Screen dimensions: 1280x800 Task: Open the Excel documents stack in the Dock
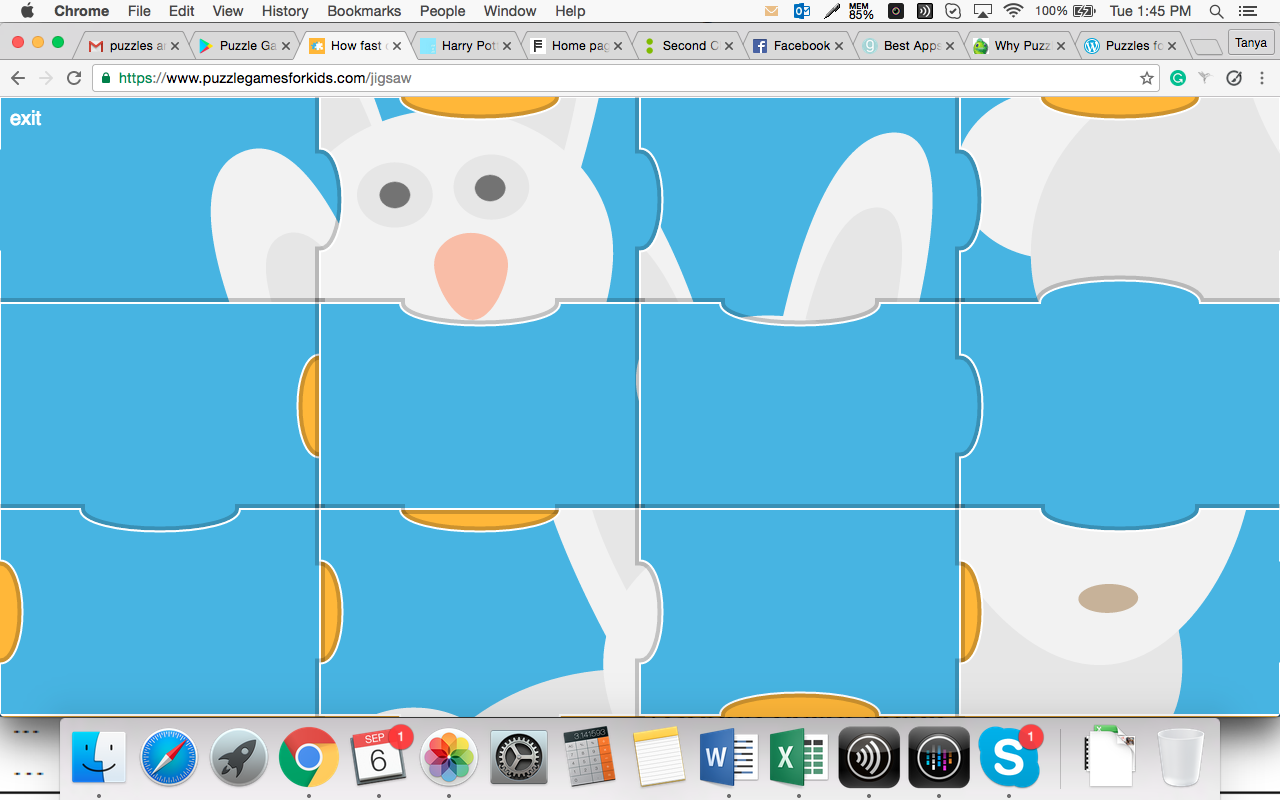pos(1111,757)
